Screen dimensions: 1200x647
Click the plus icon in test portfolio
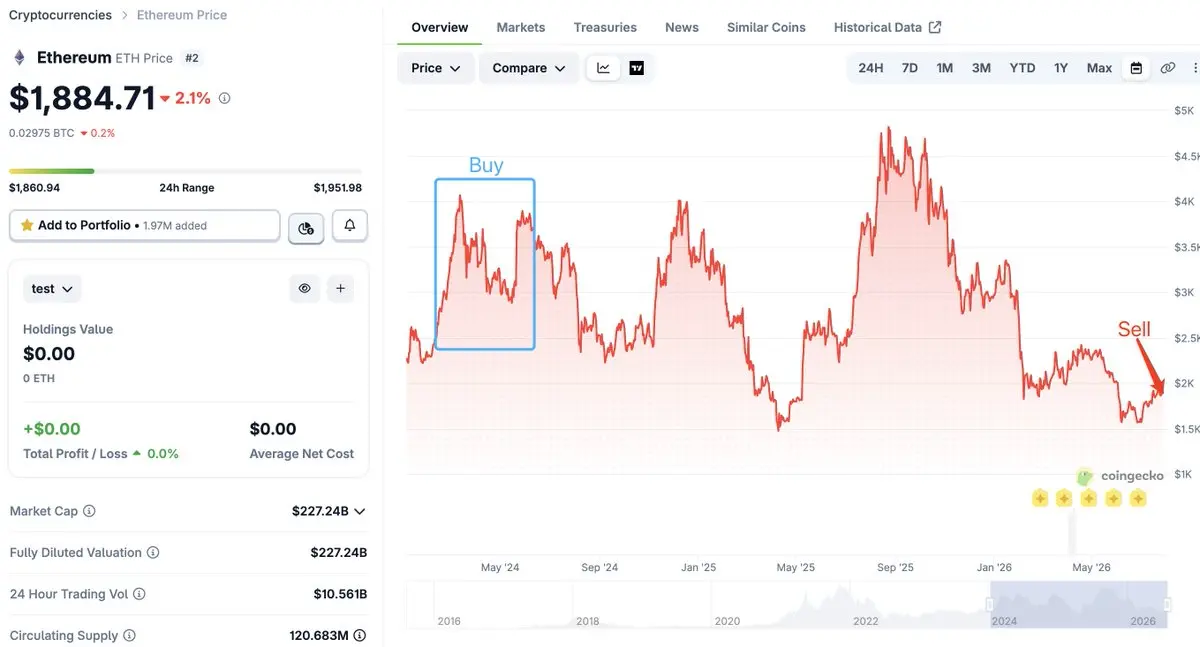(x=340, y=288)
